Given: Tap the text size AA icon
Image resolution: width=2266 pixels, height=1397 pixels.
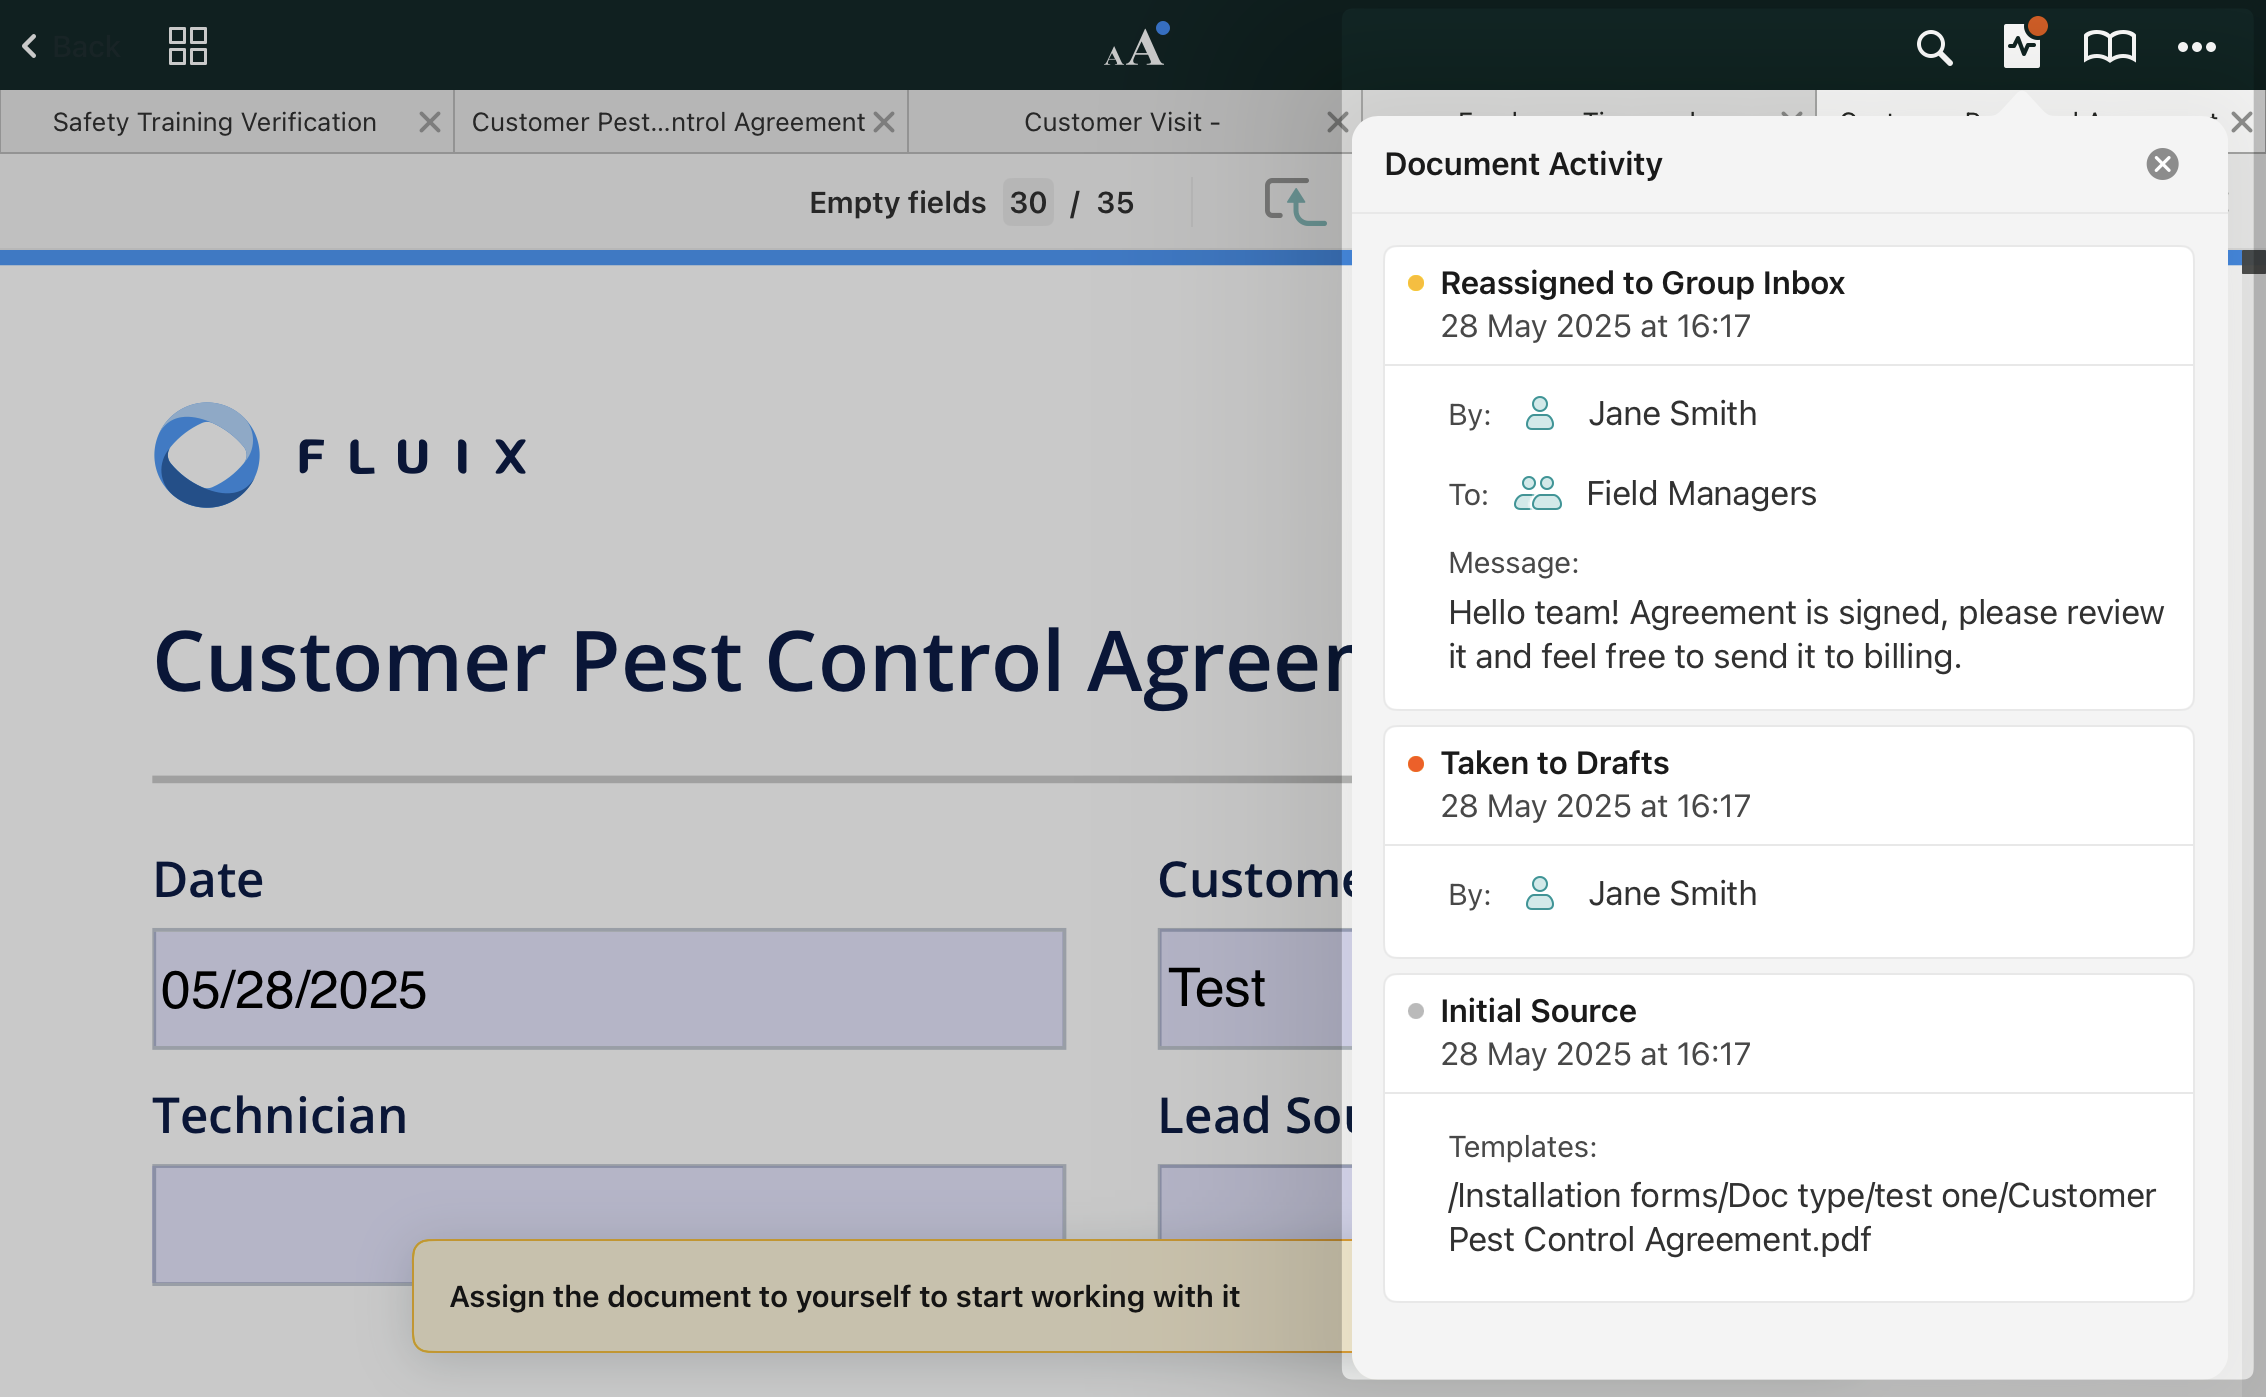Looking at the screenshot, I should [x=1134, y=47].
